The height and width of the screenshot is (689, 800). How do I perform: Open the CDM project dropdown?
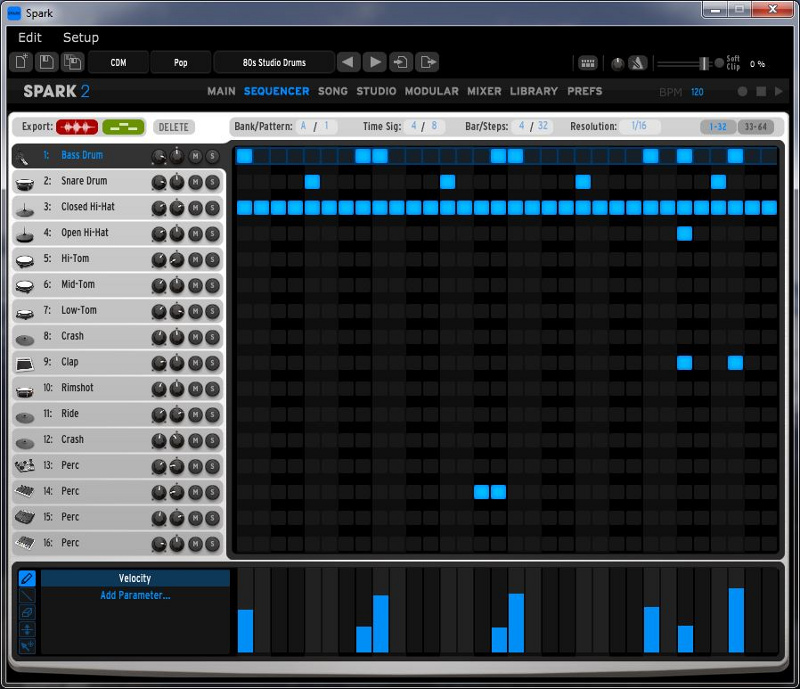click(118, 62)
